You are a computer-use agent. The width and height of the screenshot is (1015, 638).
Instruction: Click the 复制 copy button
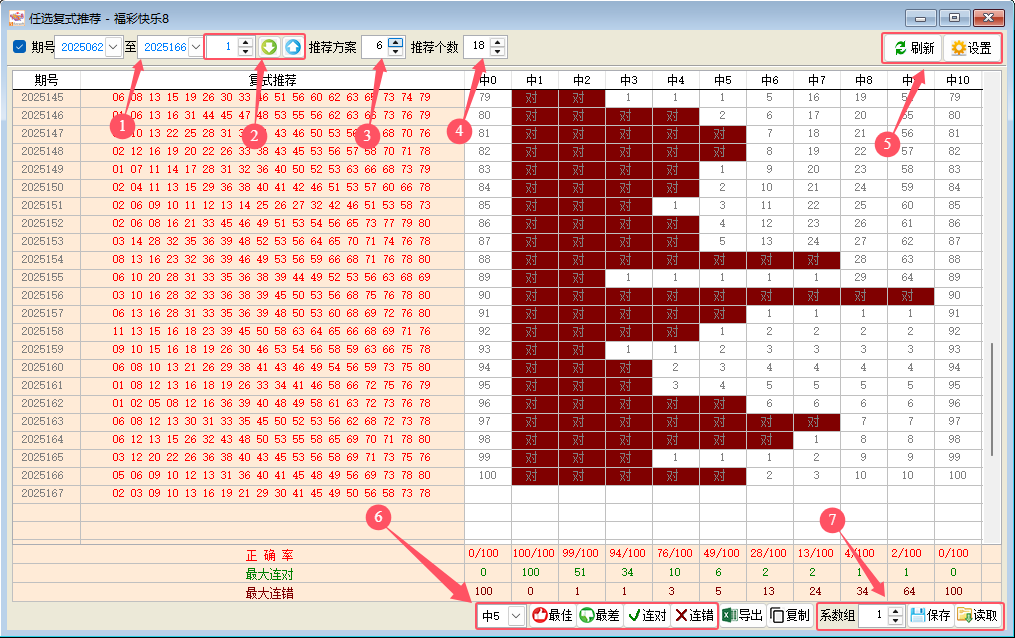[790, 616]
